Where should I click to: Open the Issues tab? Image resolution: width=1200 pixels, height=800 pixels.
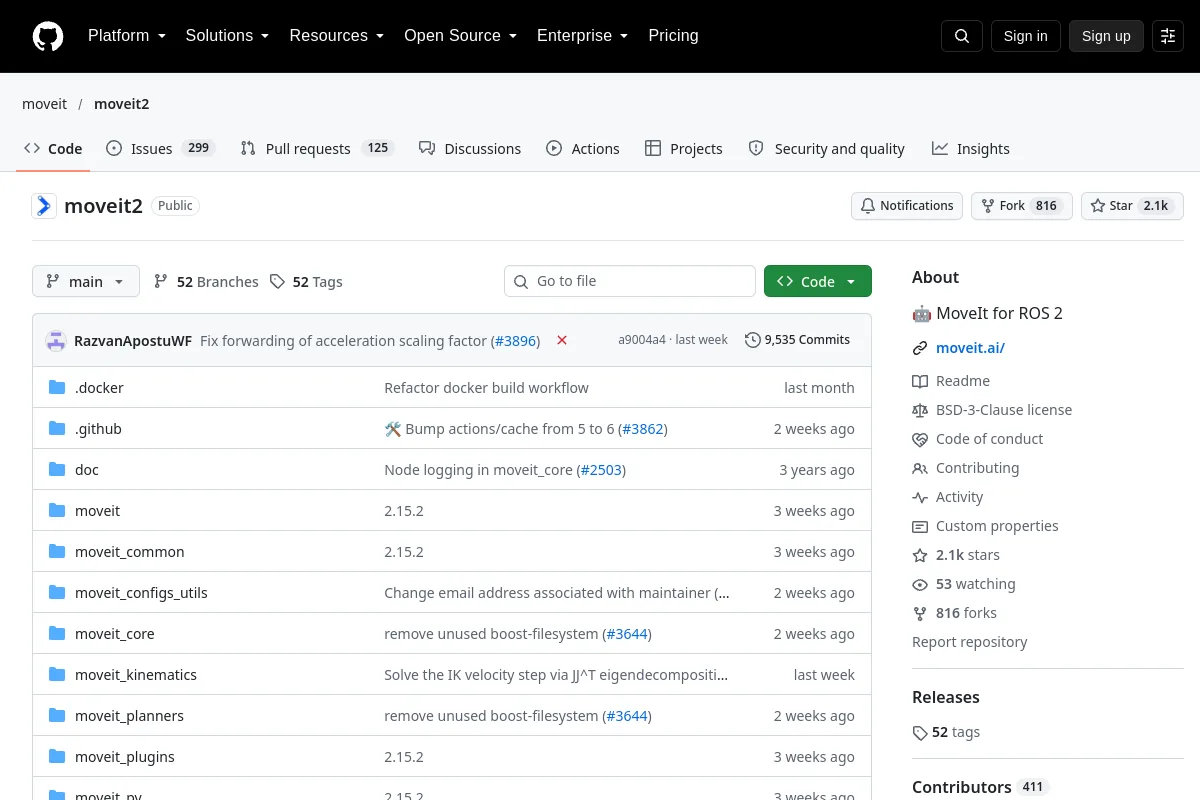pos(160,148)
